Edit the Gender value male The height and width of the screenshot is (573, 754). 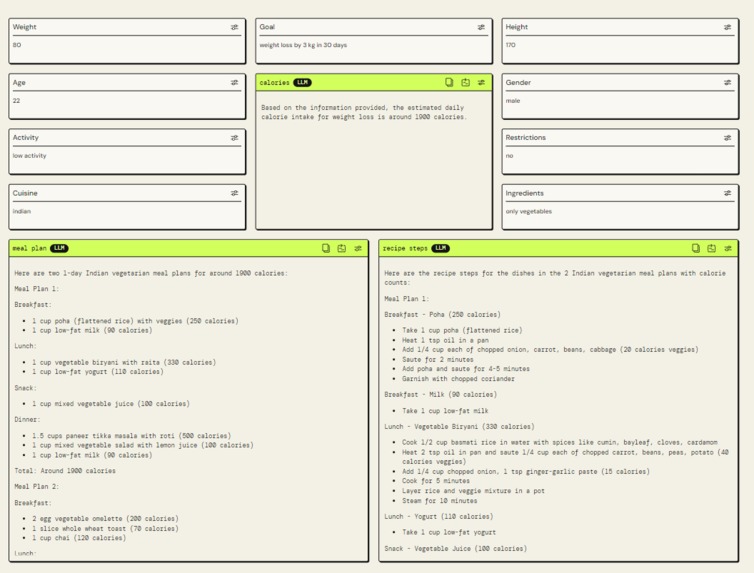pos(513,101)
